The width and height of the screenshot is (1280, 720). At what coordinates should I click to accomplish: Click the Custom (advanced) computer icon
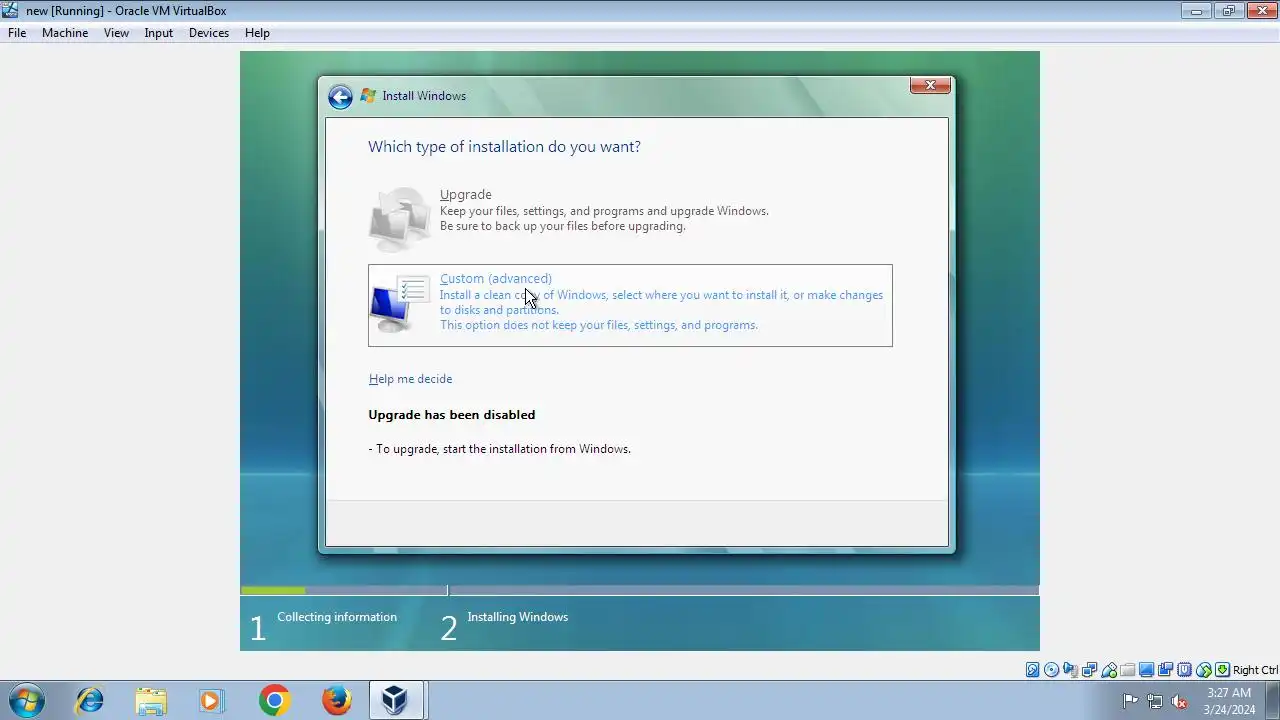point(399,305)
